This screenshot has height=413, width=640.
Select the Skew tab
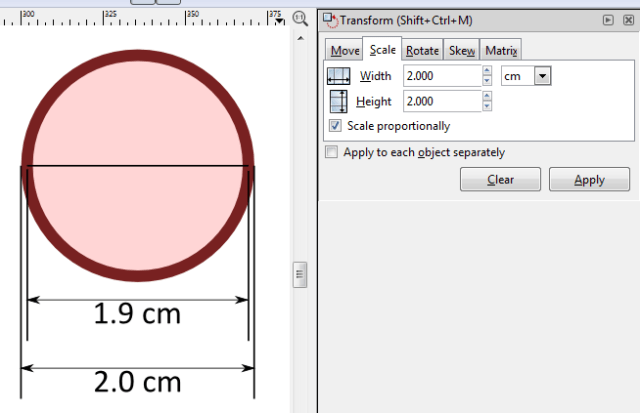tap(461, 51)
